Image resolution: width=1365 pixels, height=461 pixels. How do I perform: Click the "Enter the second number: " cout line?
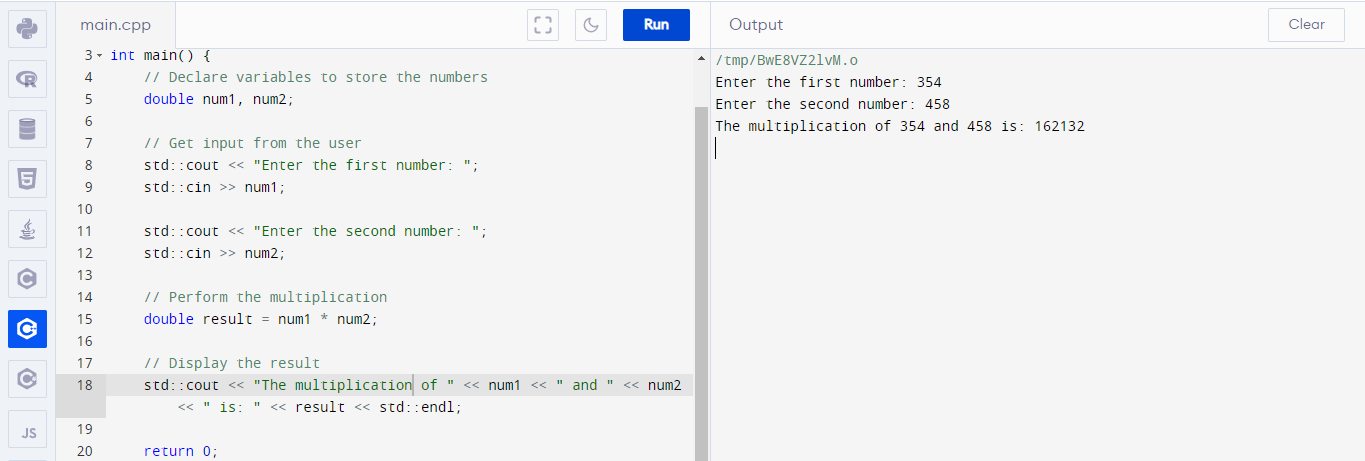(316, 231)
